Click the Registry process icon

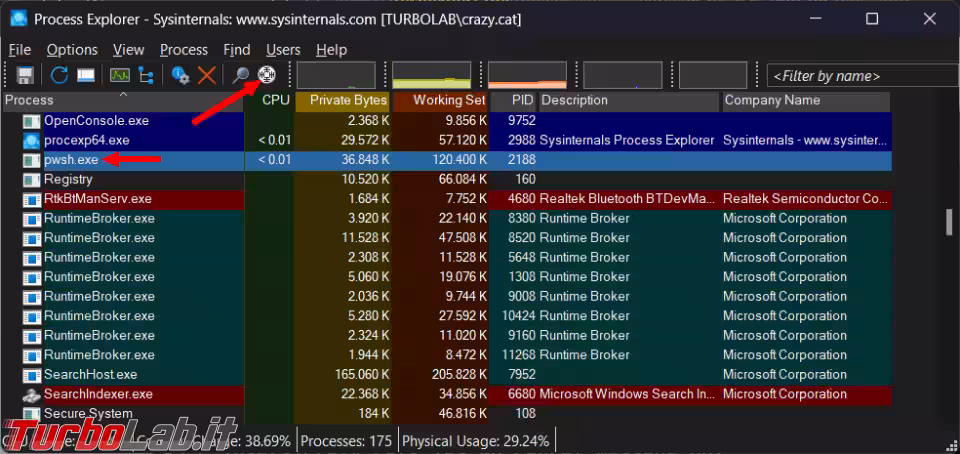(x=31, y=180)
